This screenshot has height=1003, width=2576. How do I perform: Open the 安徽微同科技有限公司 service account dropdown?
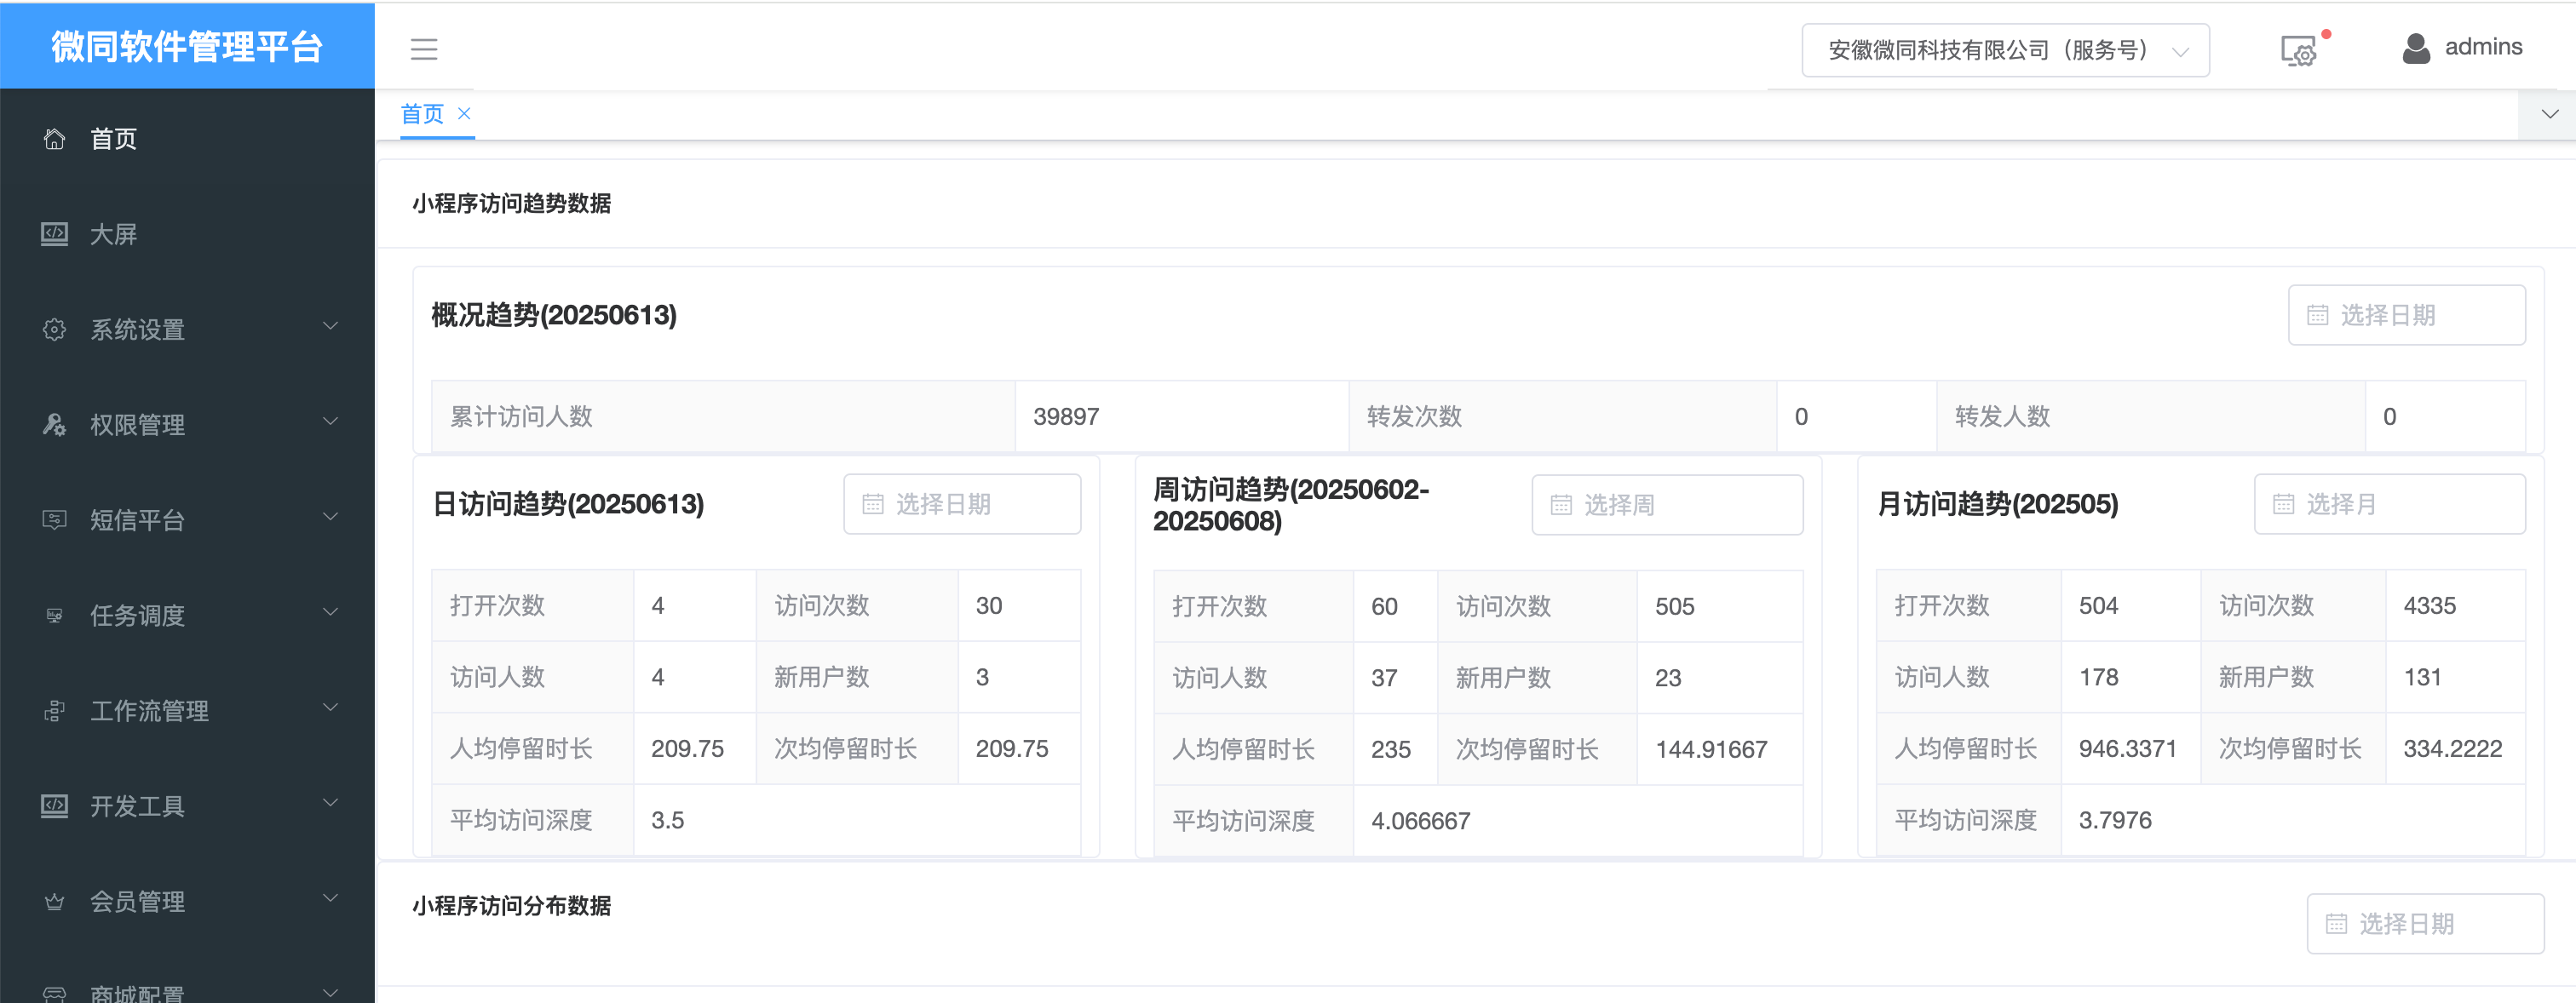coord(2005,49)
